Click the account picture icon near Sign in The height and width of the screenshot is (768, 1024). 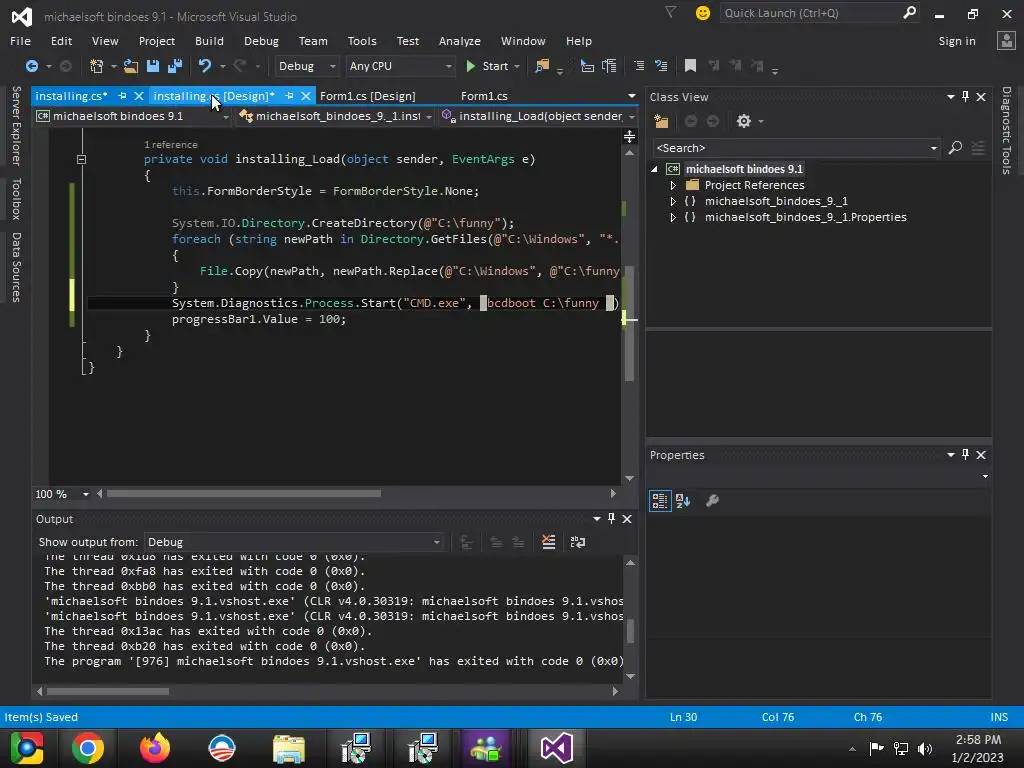[1006, 40]
